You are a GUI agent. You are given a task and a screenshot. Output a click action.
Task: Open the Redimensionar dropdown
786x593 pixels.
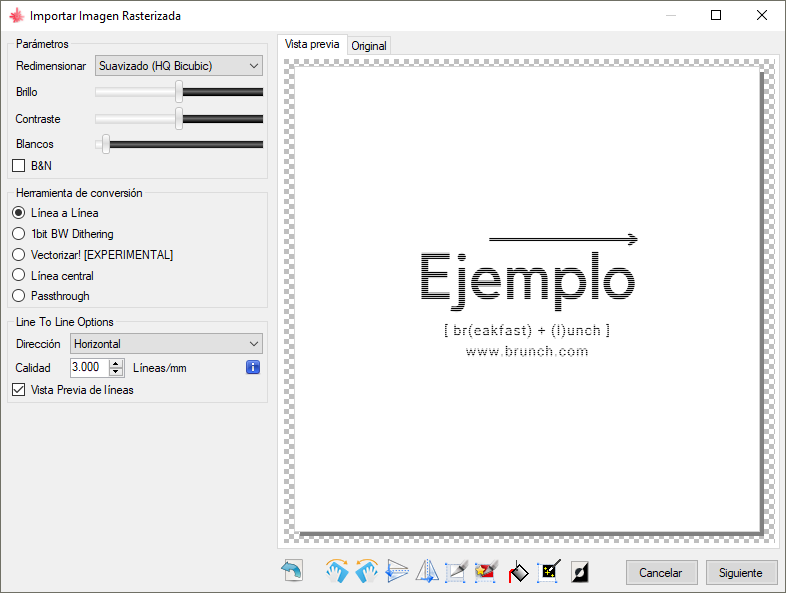(178, 66)
